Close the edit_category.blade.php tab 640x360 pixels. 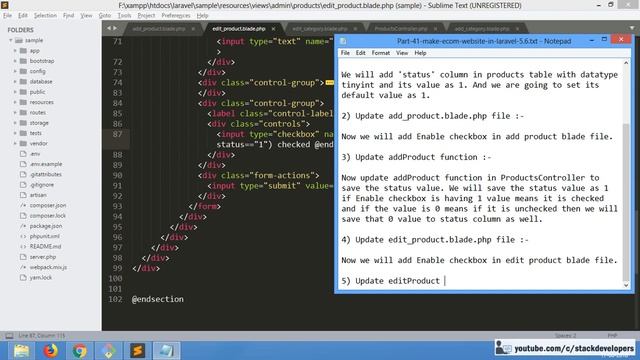click(355, 29)
